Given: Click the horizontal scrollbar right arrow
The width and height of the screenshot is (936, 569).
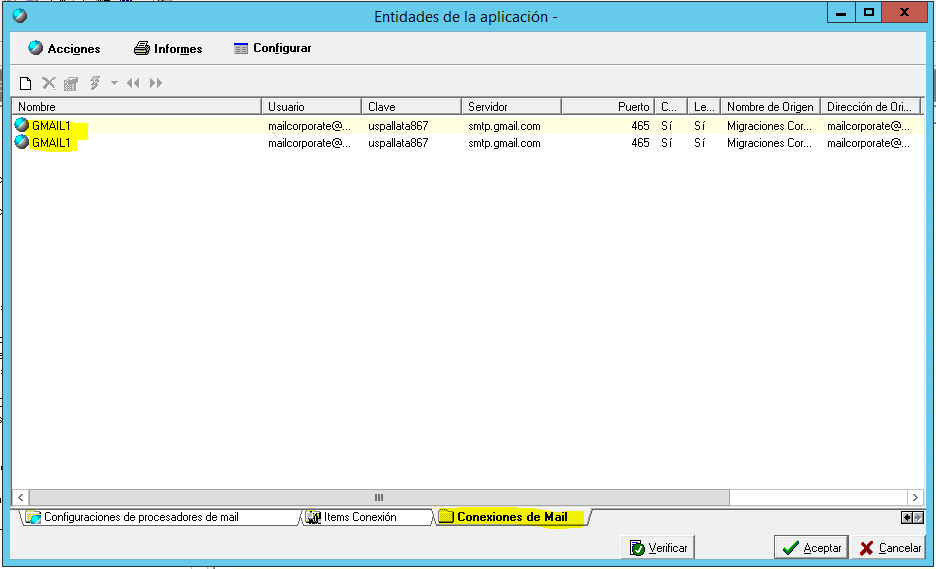Looking at the screenshot, I should (915, 497).
